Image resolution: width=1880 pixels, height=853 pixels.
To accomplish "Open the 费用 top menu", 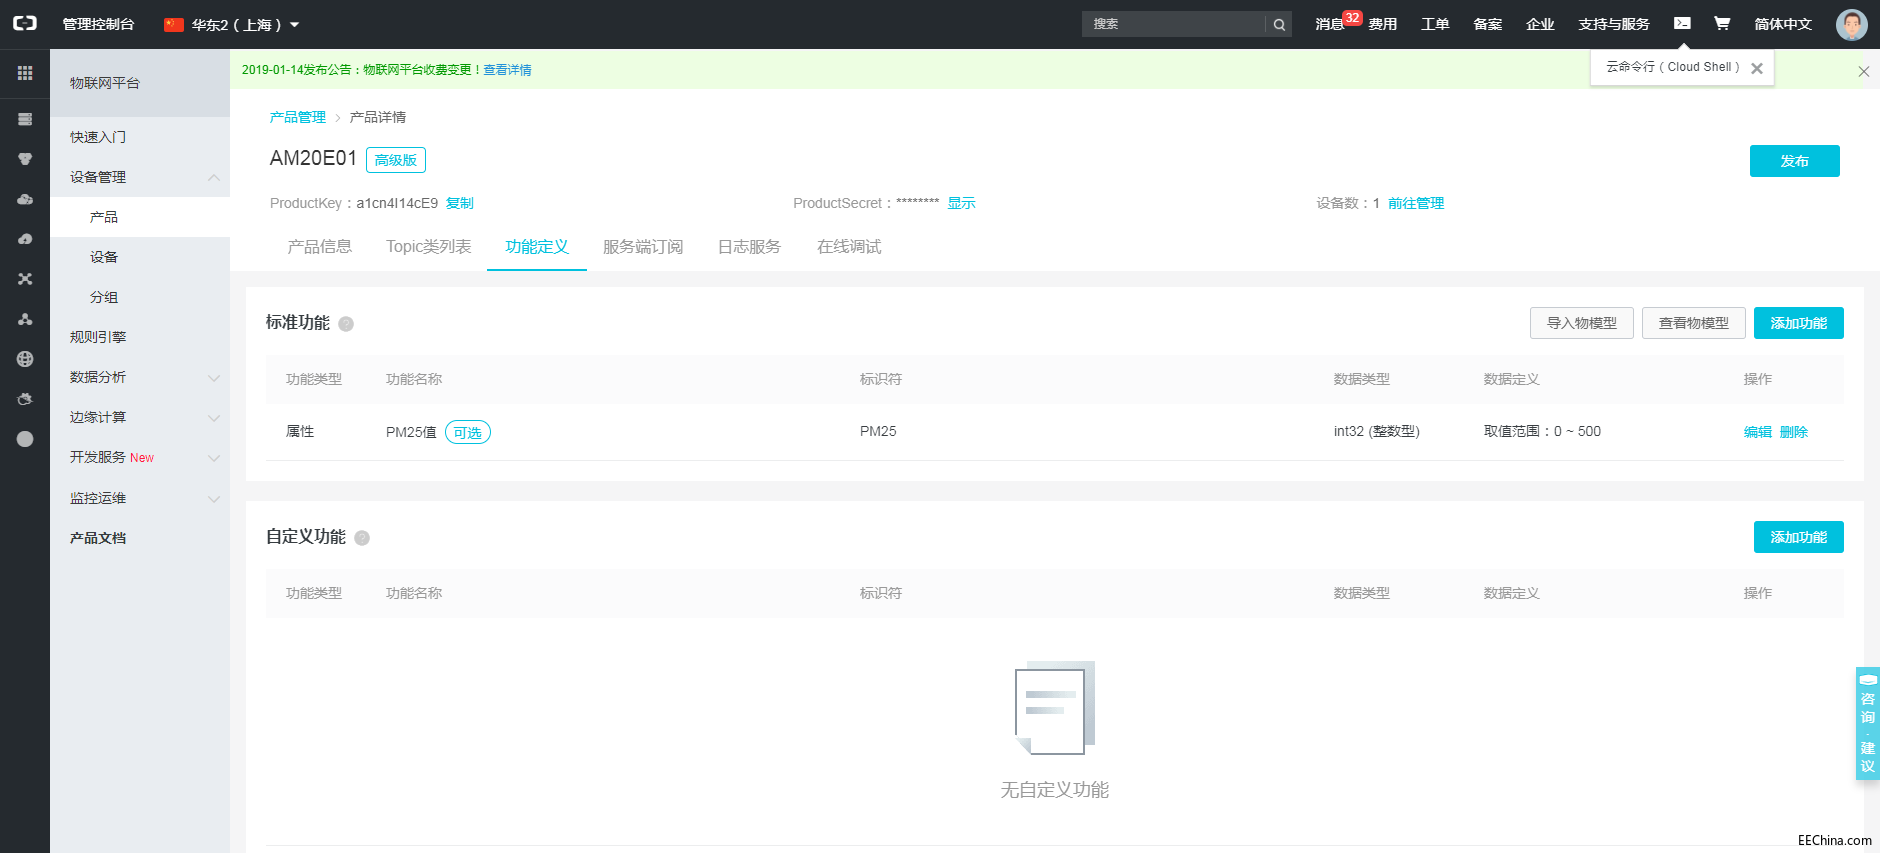I will click(1383, 24).
